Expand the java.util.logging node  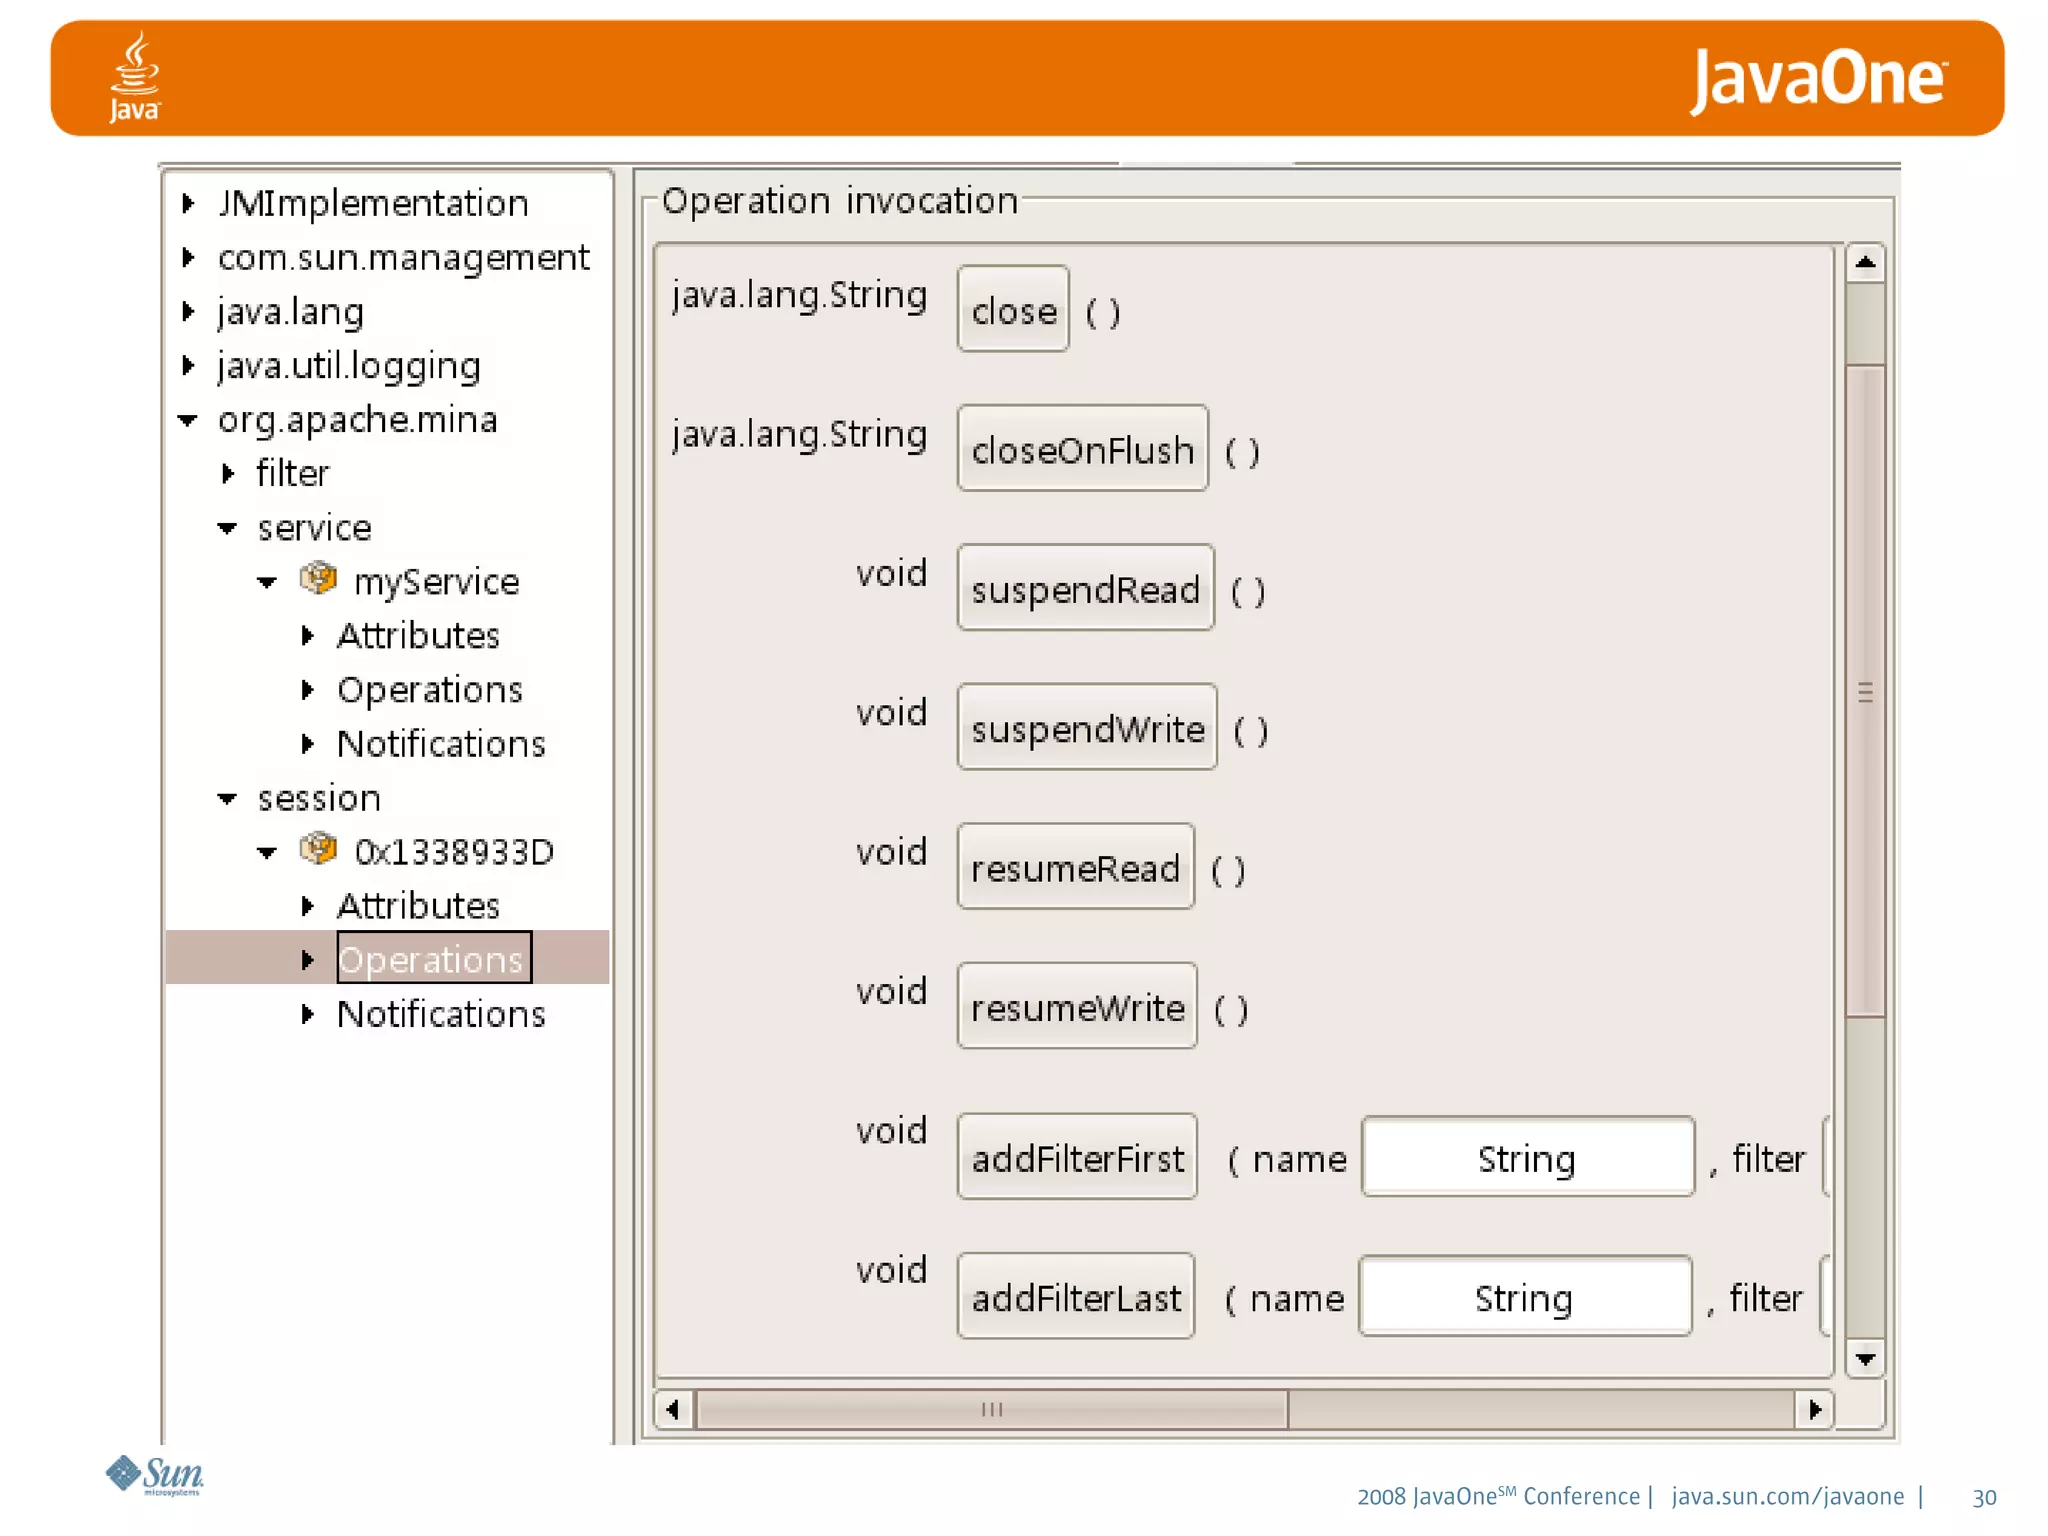(188, 366)
